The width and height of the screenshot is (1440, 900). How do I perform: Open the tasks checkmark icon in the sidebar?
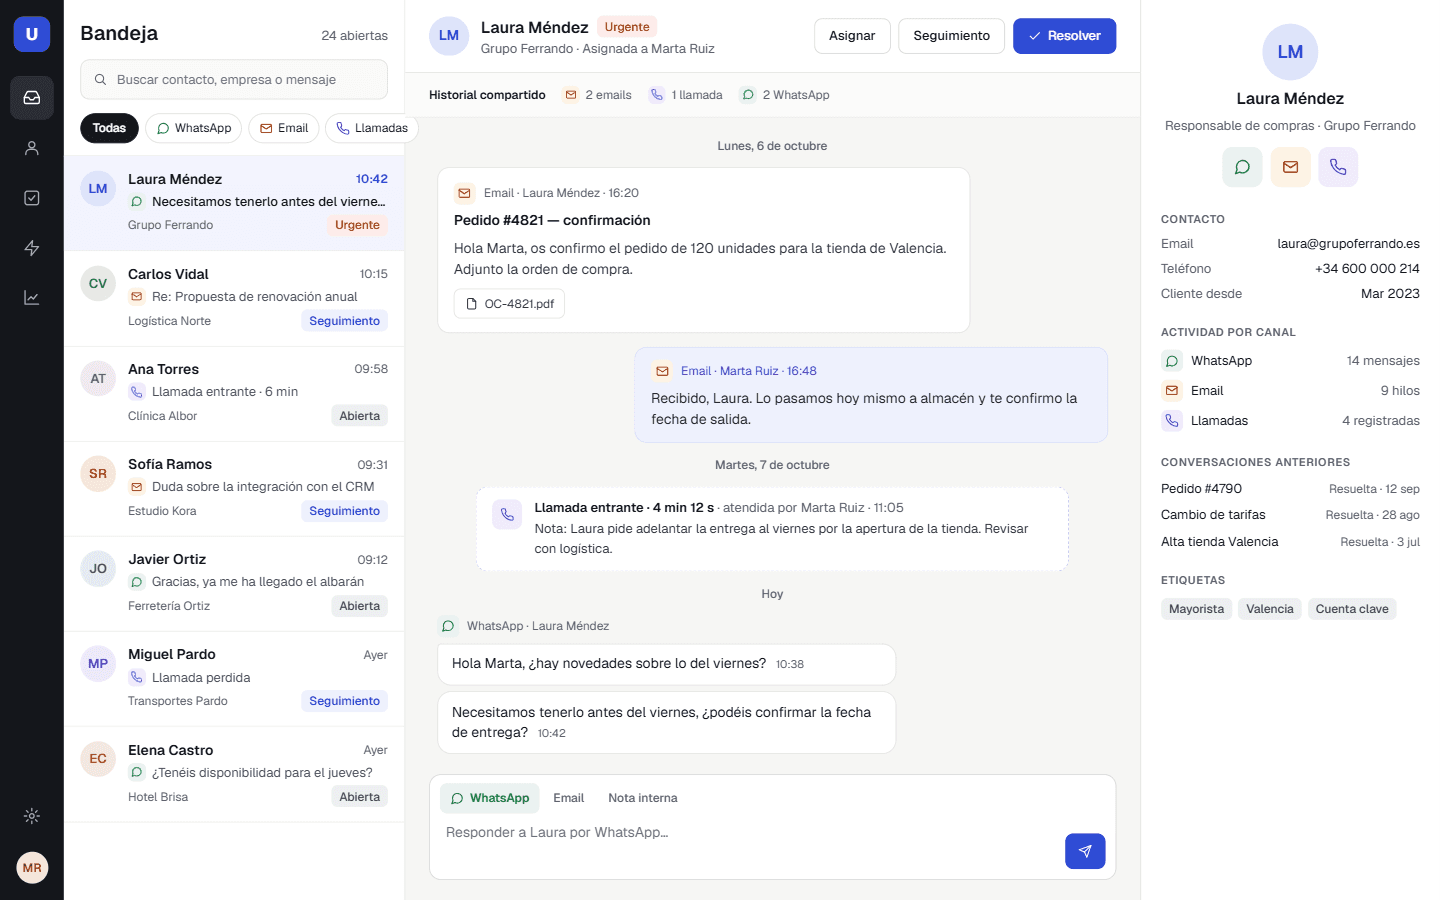pyautogui.click(x=32, y=198)
